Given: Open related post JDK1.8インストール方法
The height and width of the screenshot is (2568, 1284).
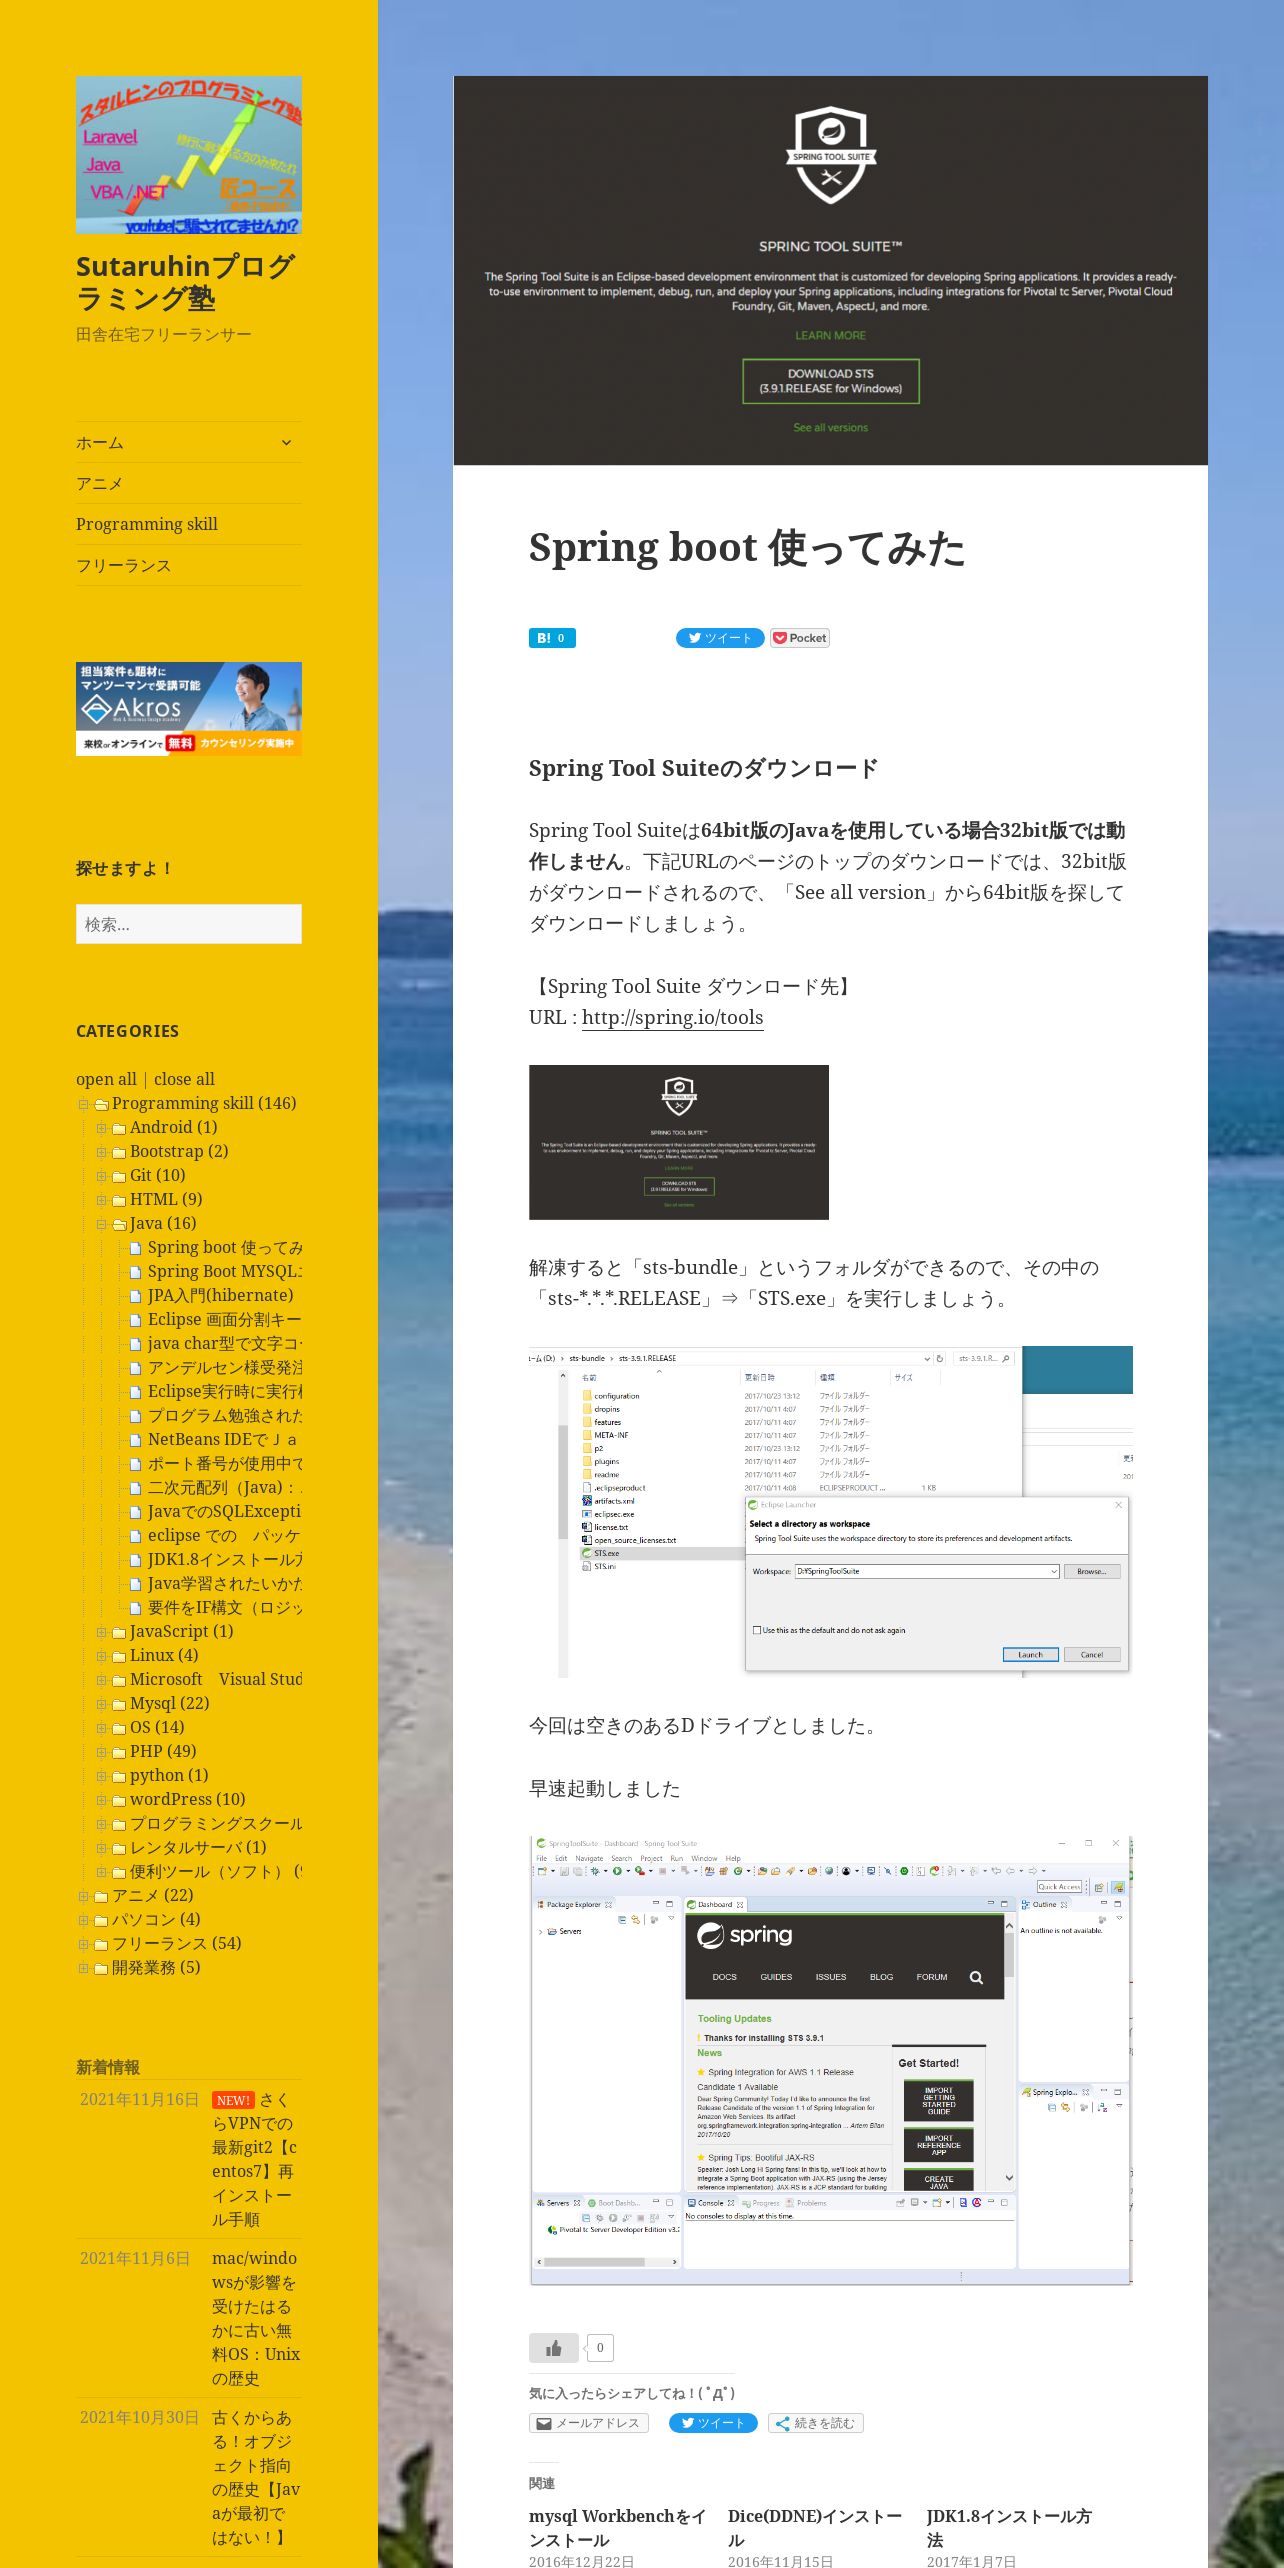Looking at the screenshot, I should (x=1009, y=2528).
